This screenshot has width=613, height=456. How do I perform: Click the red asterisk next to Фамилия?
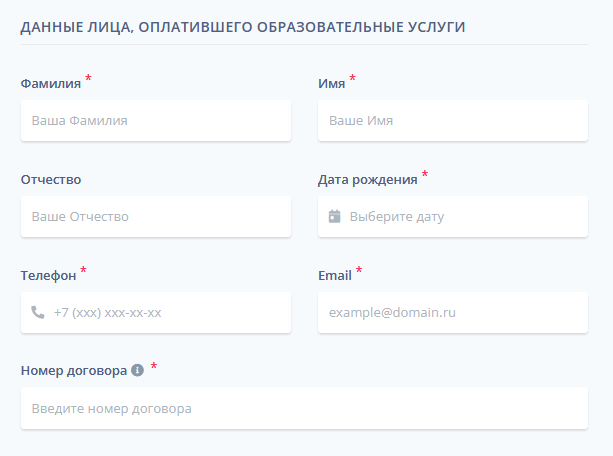pyautogui.click(x=88, y=78)
